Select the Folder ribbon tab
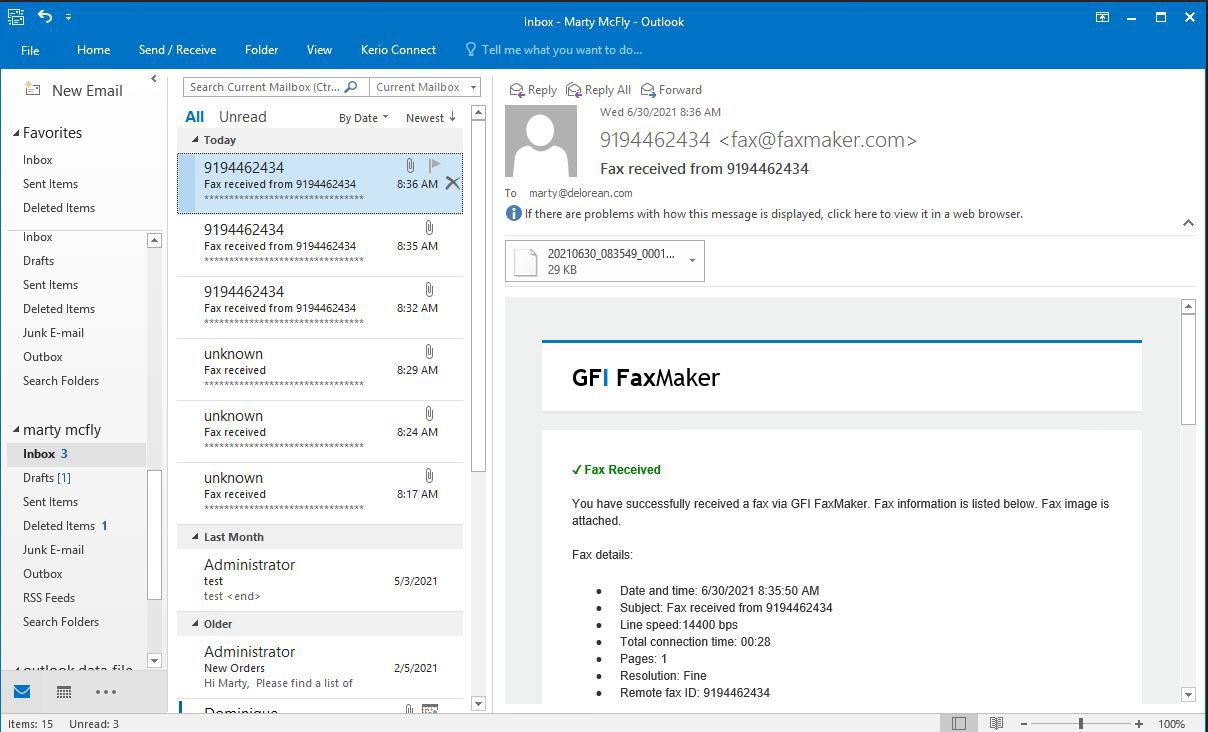Viewport: 1208px width, 732px height. [x=262, y=50]
